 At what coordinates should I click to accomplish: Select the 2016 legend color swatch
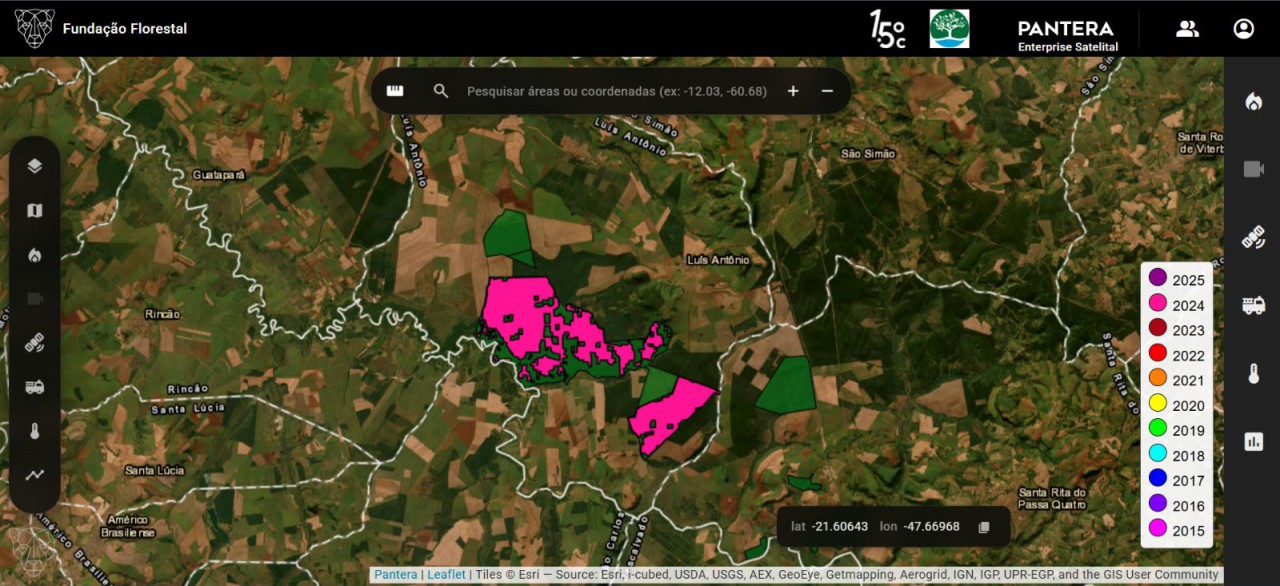(x=1158, y=503)
